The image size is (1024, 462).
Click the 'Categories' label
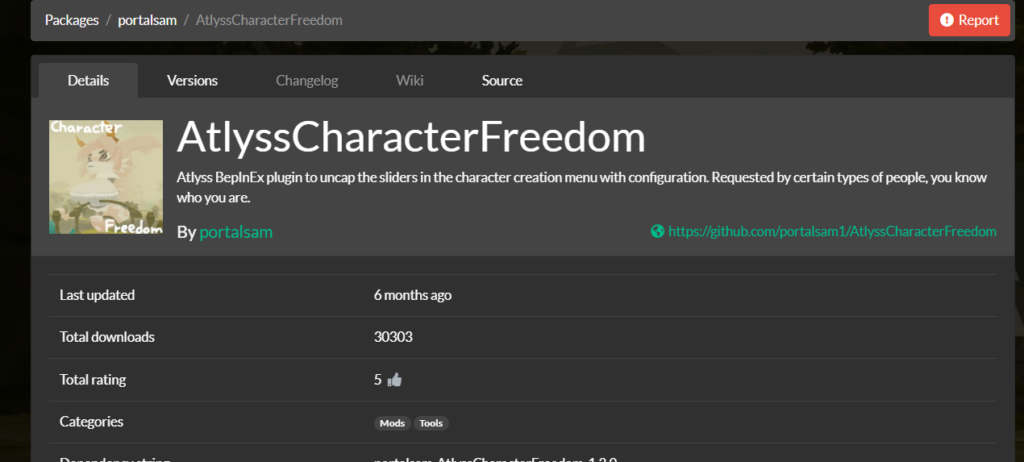click(91, 421)
